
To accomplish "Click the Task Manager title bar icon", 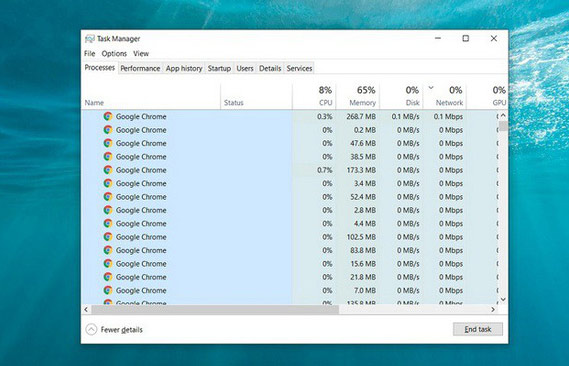I will point(90,39).
